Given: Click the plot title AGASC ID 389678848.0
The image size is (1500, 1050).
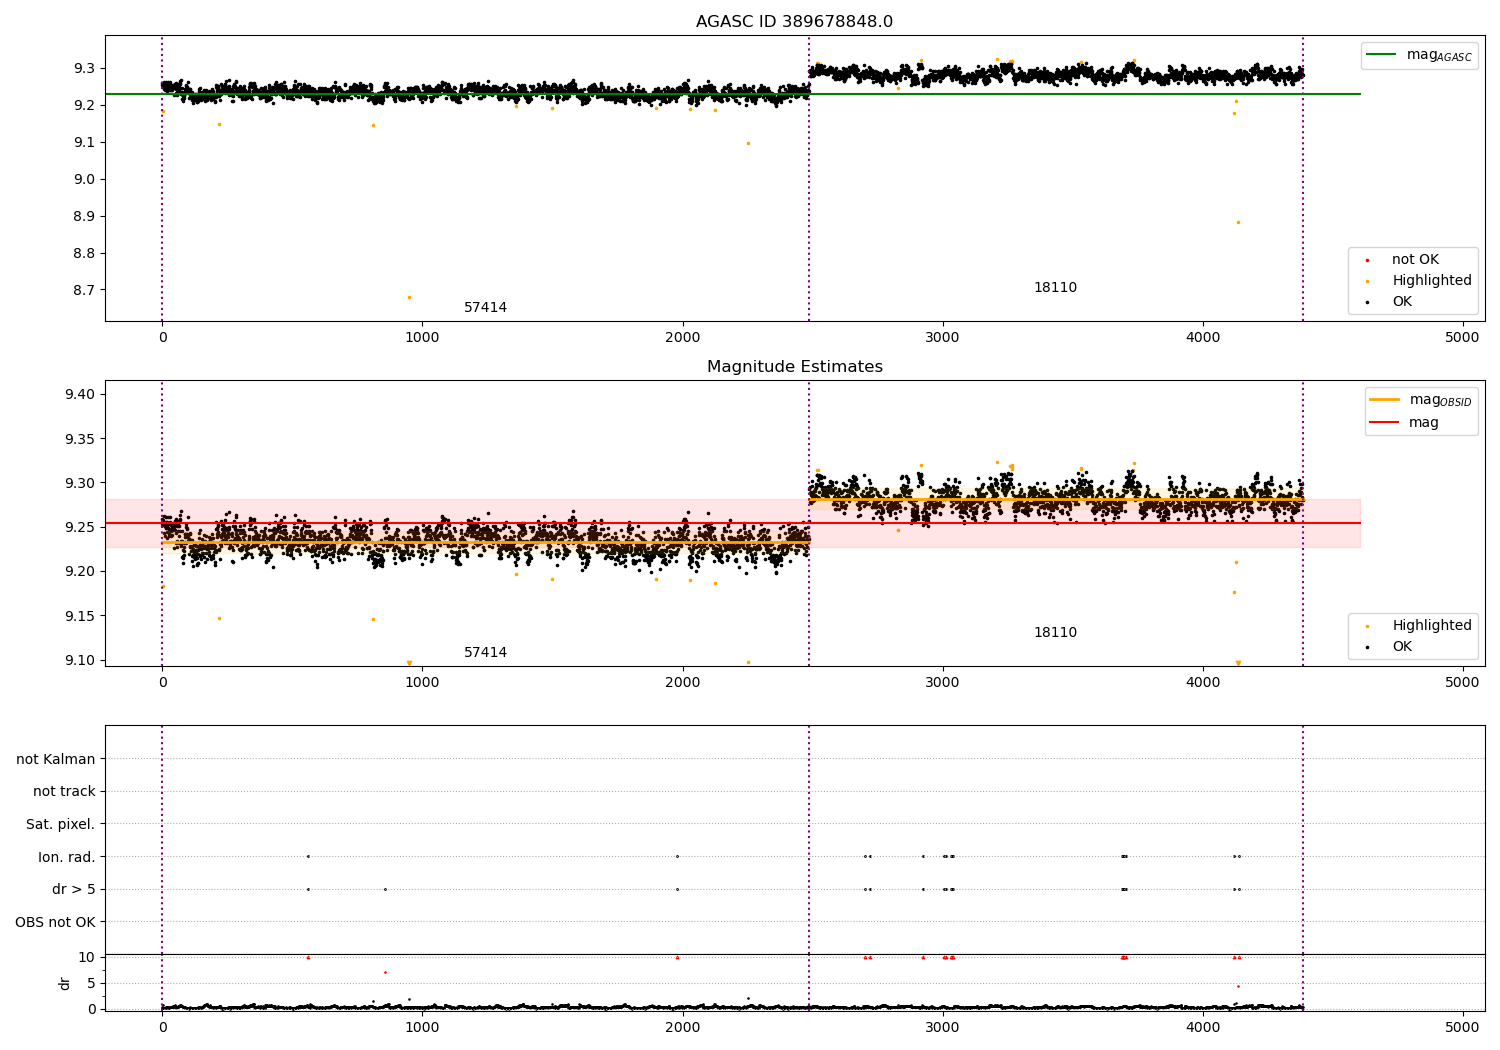Looking at the screenshot, I should tap(794, 22).
